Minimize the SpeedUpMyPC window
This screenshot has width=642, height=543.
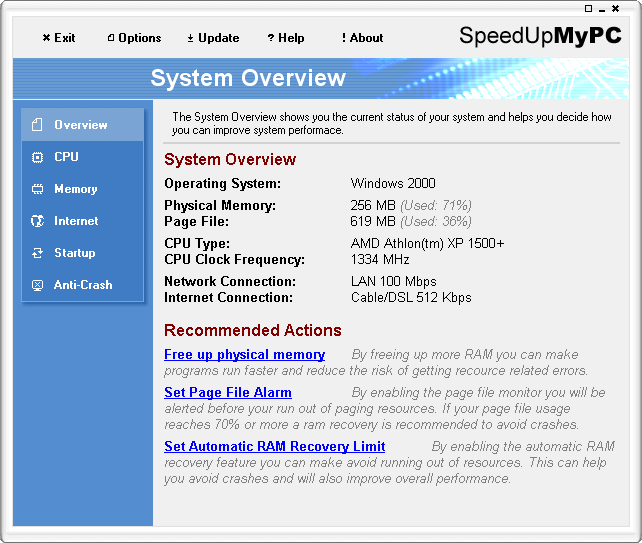click(602, 9)
